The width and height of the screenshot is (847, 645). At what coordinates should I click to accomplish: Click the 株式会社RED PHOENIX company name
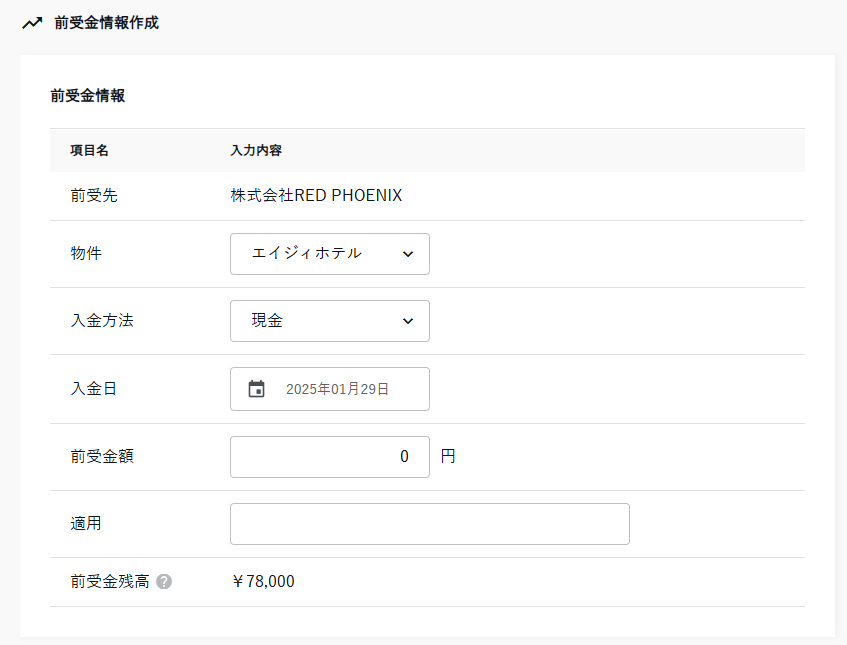click(x=316, y=196)
